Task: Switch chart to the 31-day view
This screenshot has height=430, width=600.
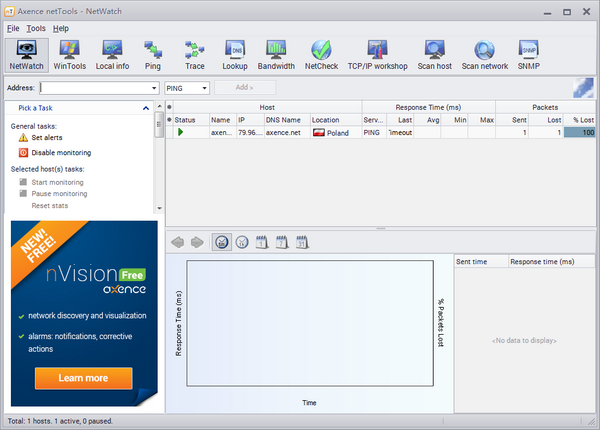Action: [302, 242]
